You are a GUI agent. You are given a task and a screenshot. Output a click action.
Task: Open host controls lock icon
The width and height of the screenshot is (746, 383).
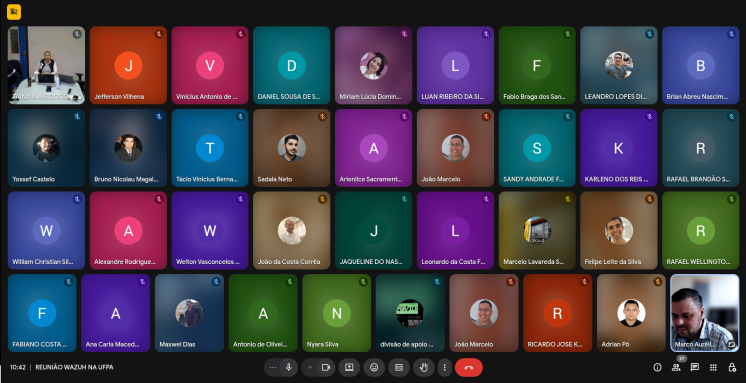732,367
